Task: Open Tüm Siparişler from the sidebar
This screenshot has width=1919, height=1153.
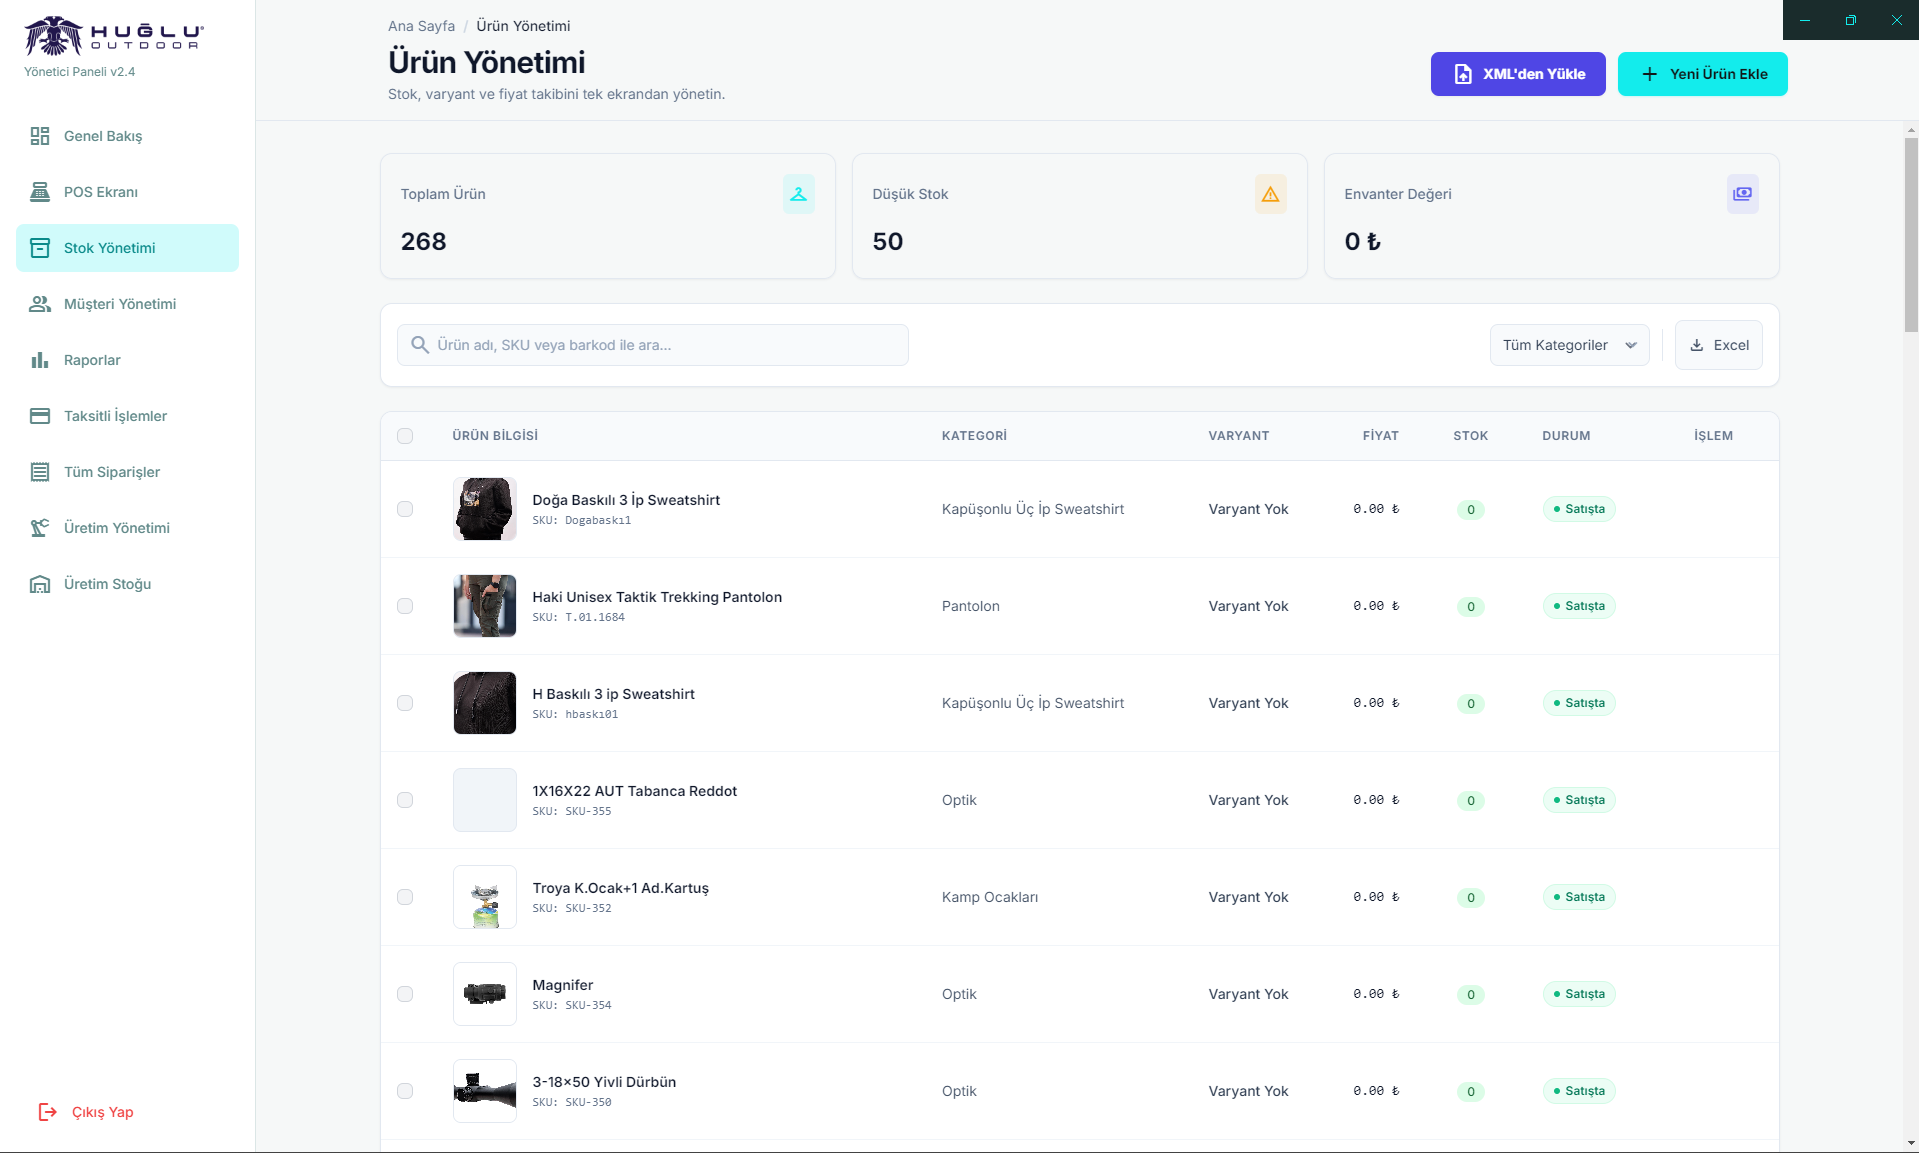Action: pos(112,472)
